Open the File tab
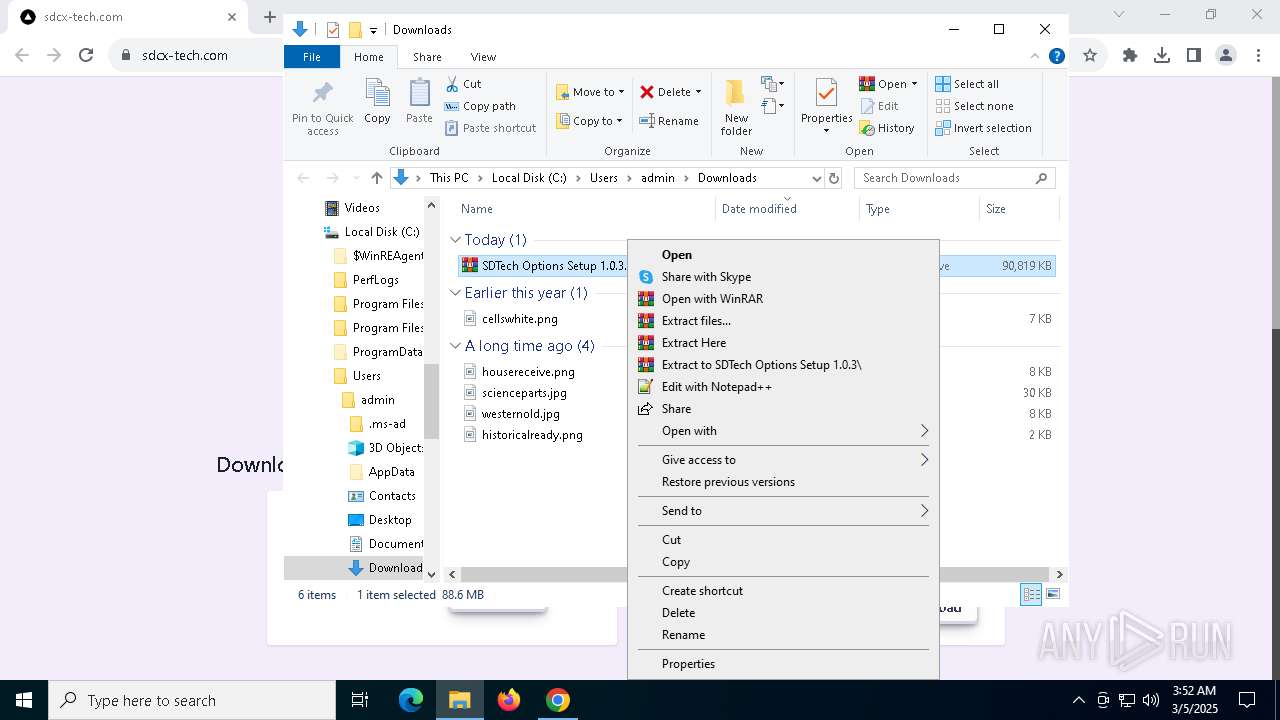 tap(312, 57)
